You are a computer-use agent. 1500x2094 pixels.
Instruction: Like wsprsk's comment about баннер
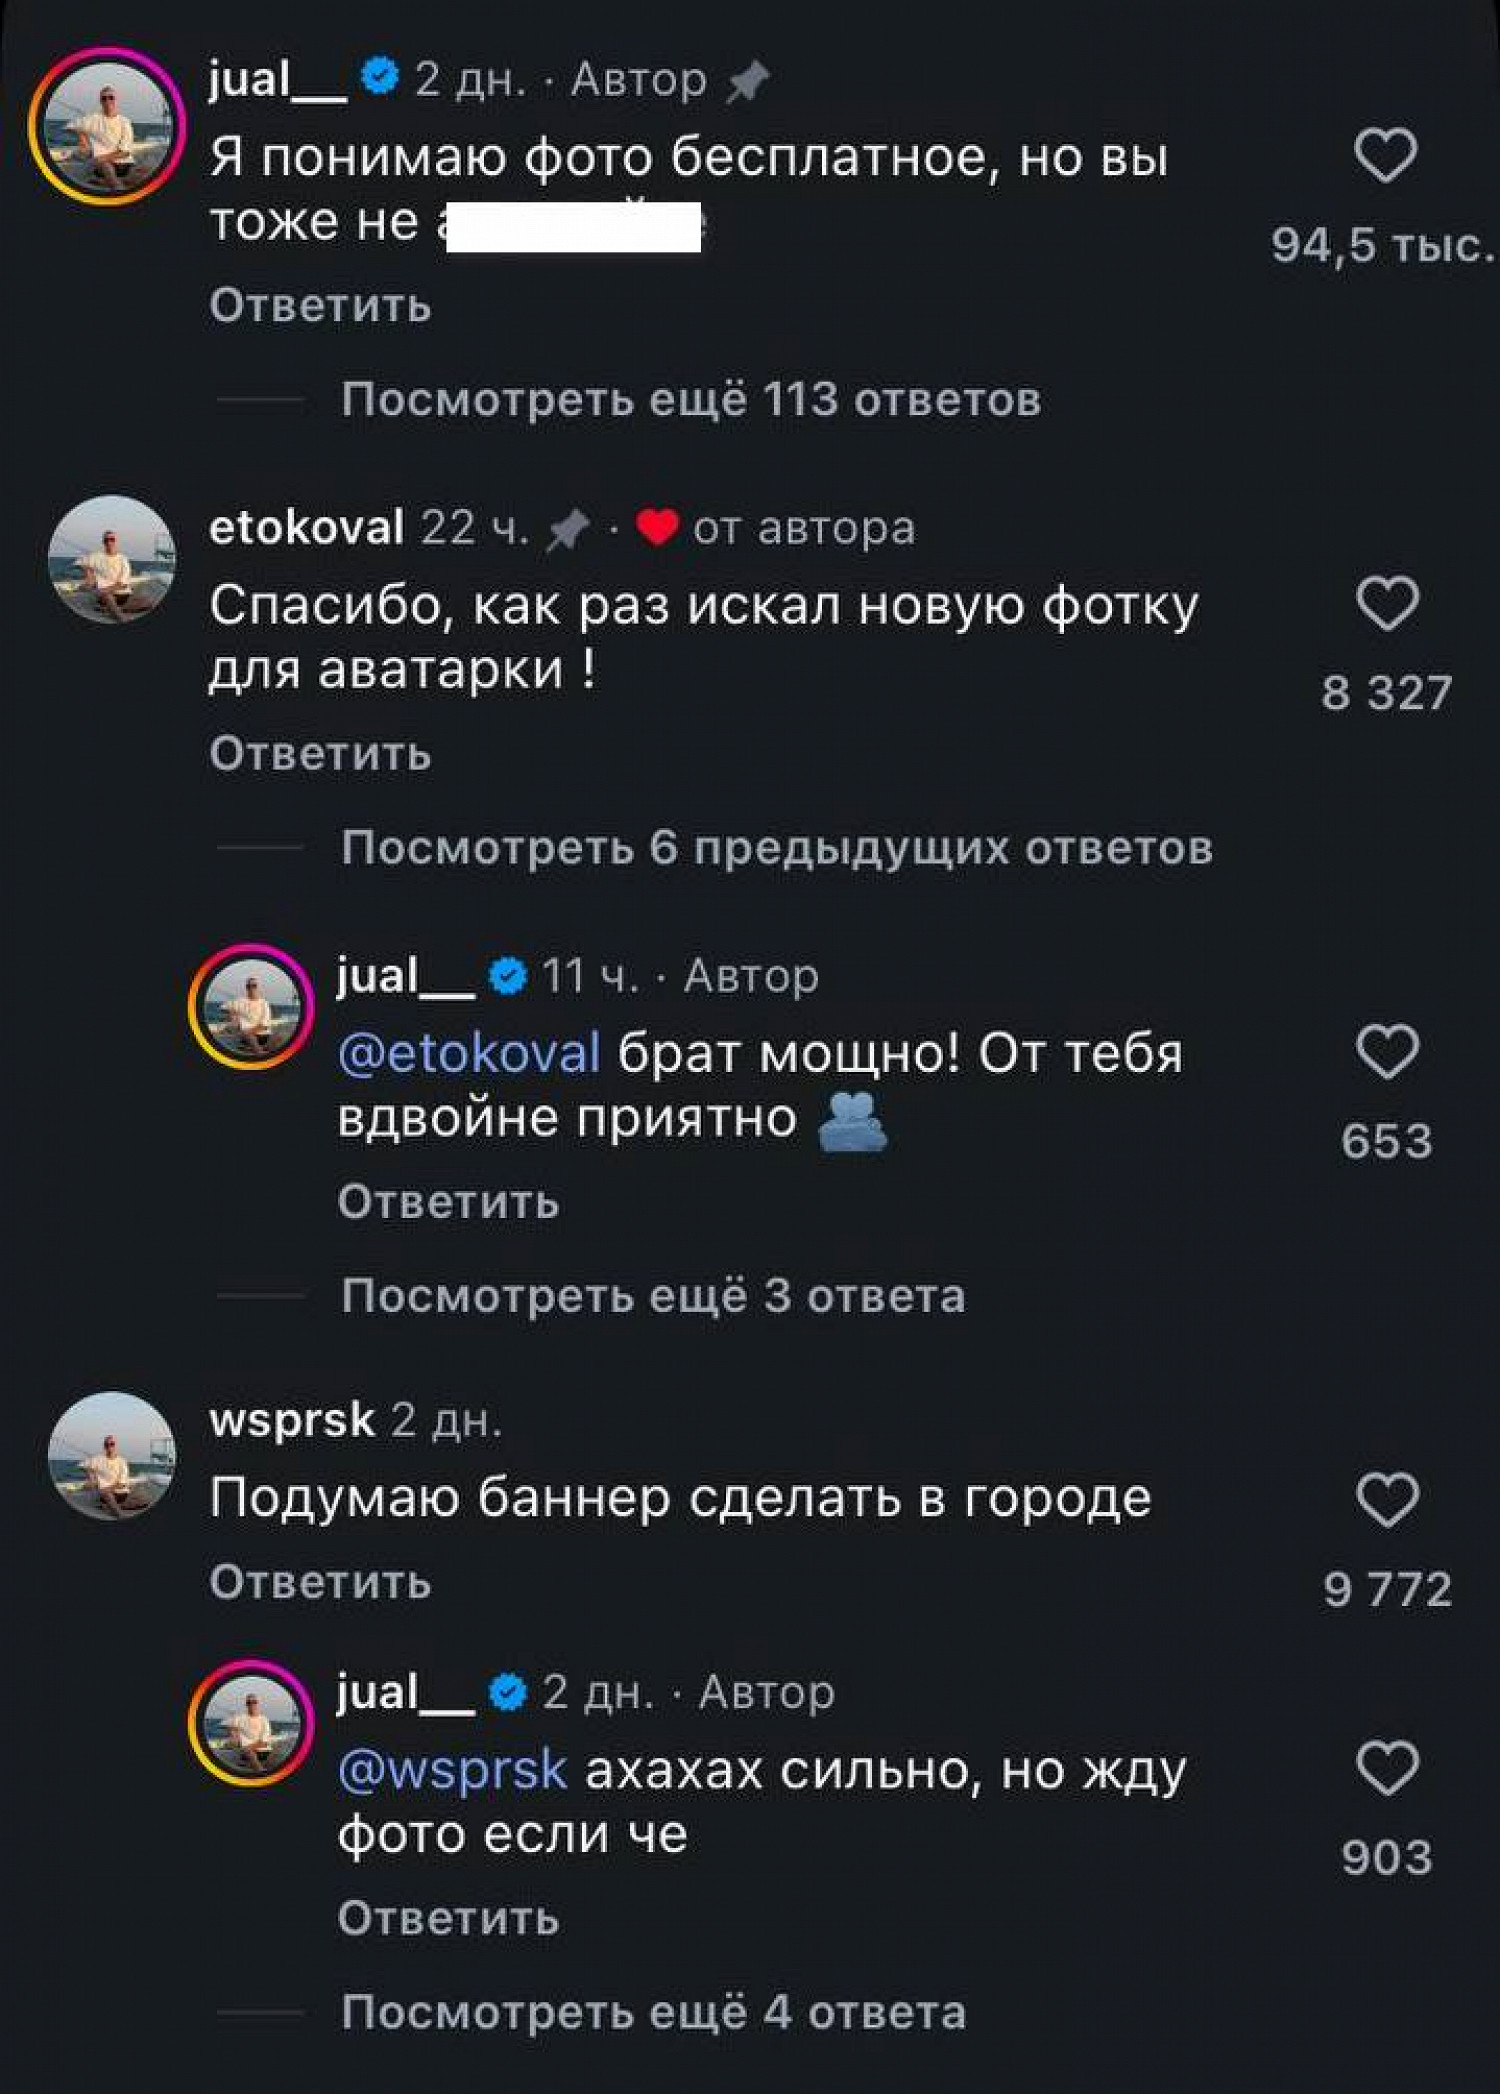(x=1387, y=1499)
